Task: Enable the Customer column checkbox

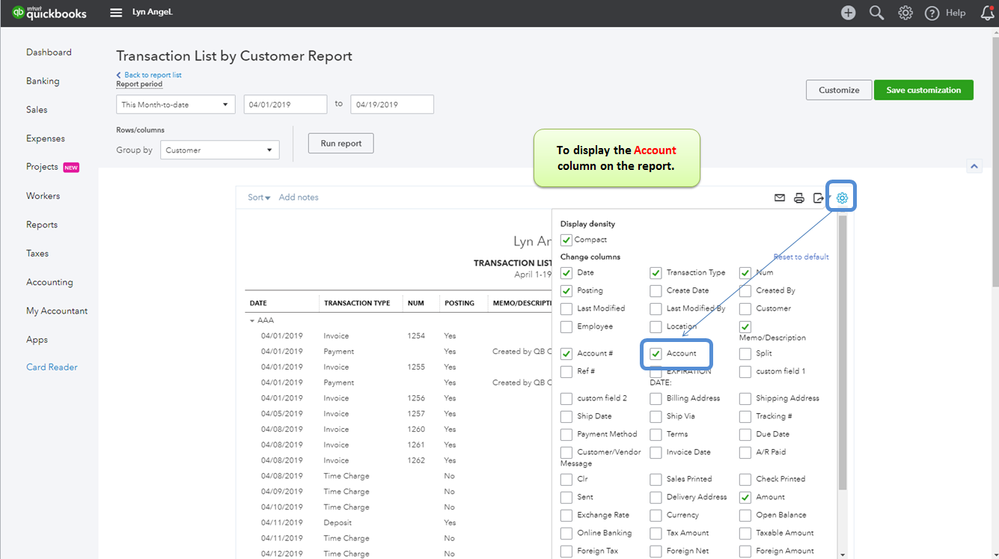Action: (x=746, y=309)
